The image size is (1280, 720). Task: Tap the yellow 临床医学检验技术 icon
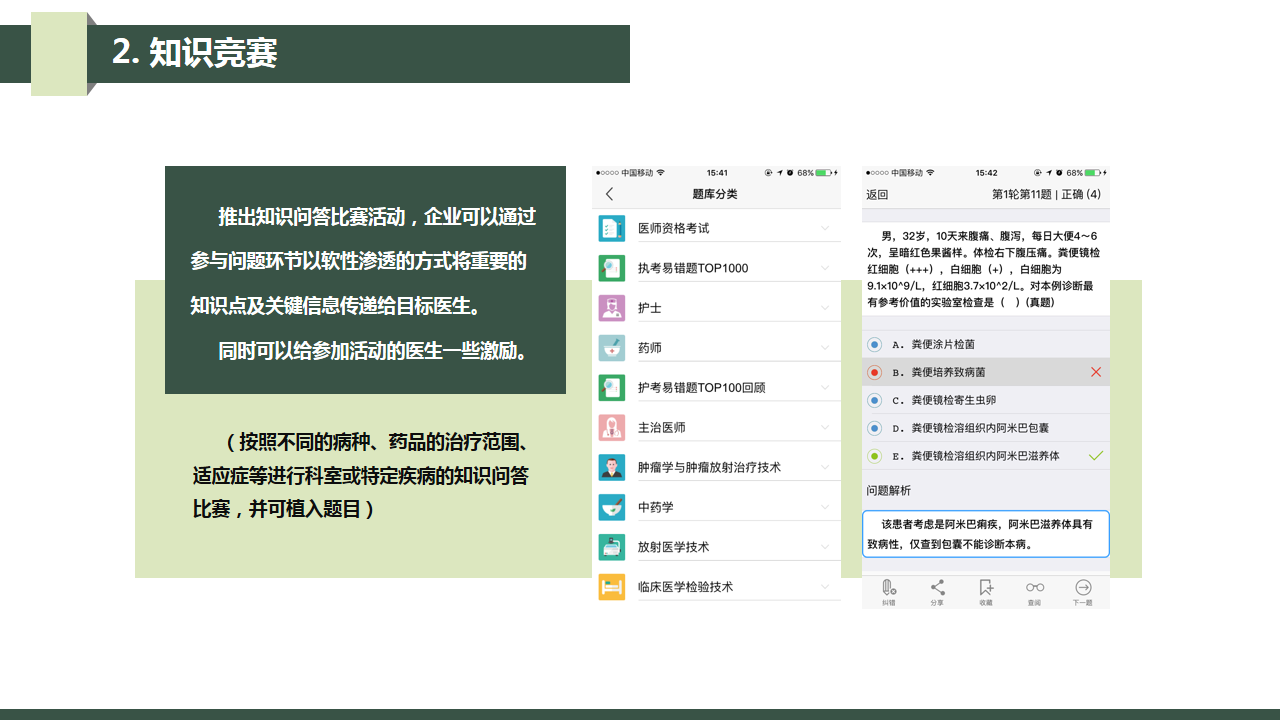tap(611, 587)
